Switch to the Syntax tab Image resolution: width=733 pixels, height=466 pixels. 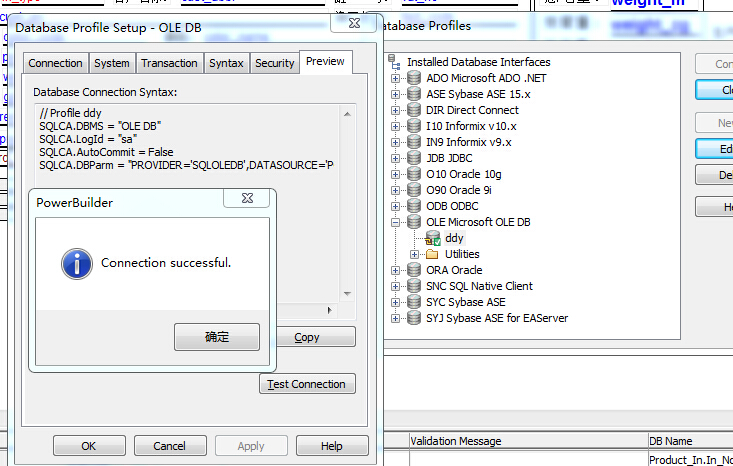pyautogui.click(x=226, y=63)
